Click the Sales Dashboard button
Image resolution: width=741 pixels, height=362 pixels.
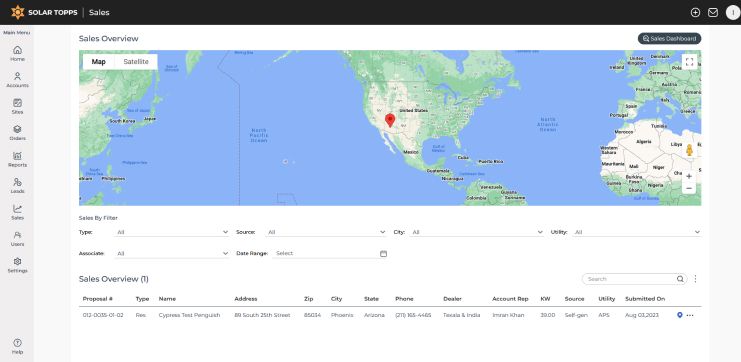tap(669, 39)
